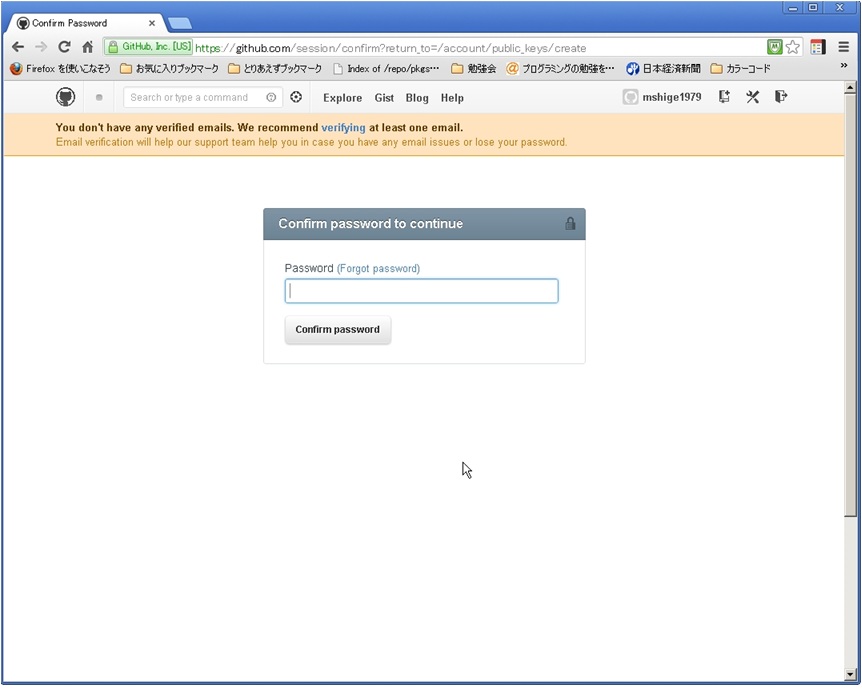Click the verifying link in banner
This screenshot has height=689, width=862.
coord(343,128)
